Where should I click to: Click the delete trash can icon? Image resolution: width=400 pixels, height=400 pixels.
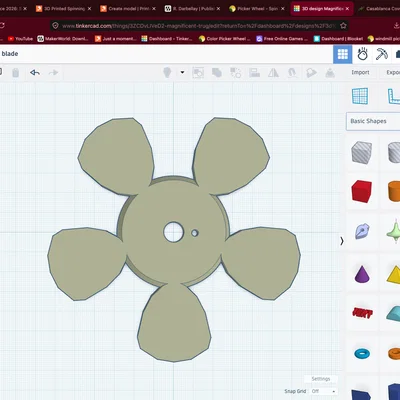click(16, 72)
